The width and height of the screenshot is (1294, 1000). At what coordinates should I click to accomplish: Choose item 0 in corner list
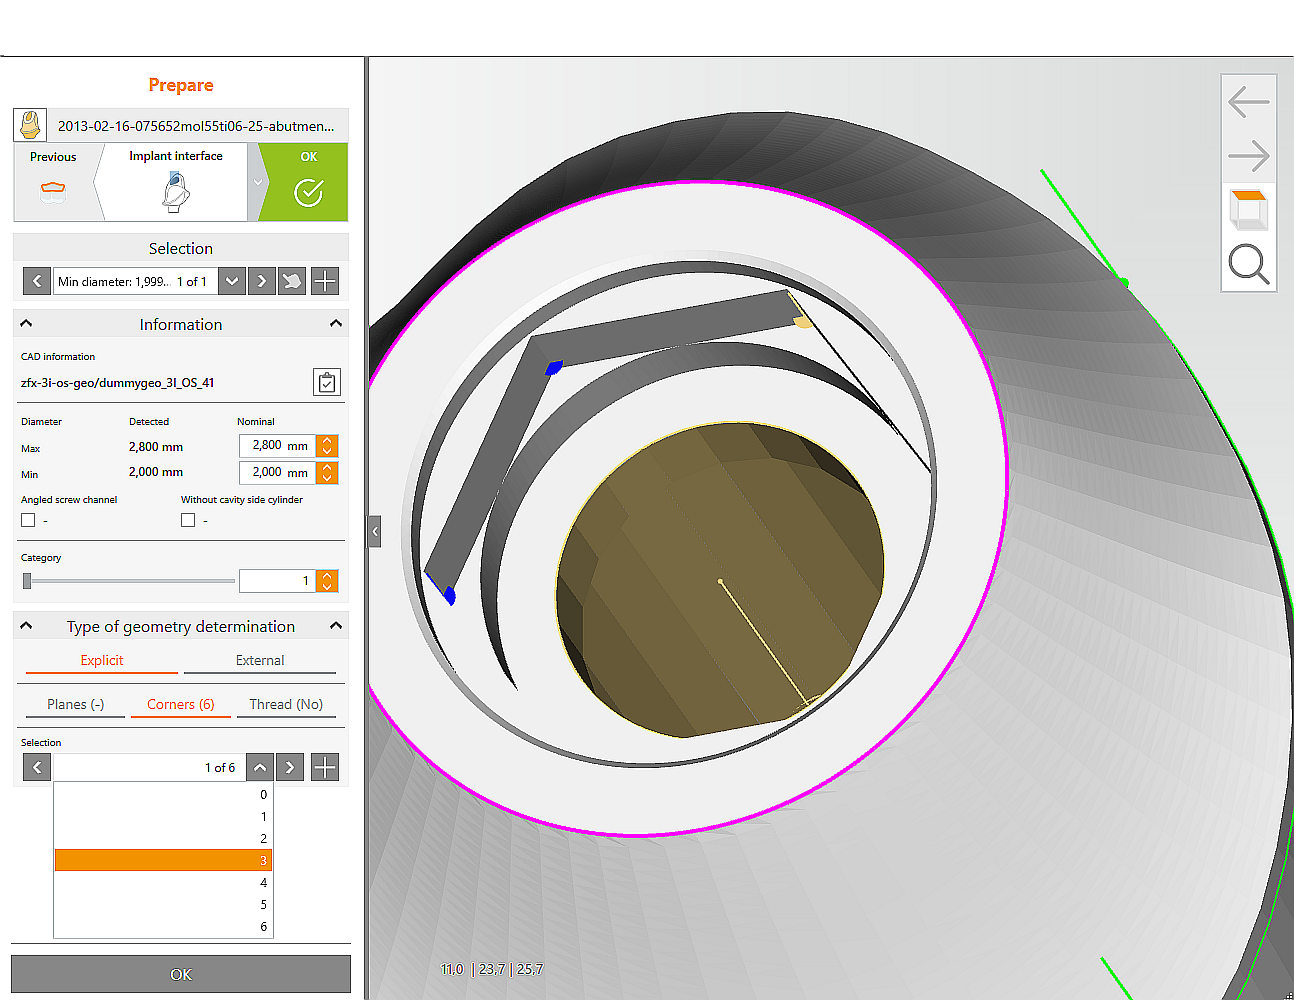[x=163, y=794]
